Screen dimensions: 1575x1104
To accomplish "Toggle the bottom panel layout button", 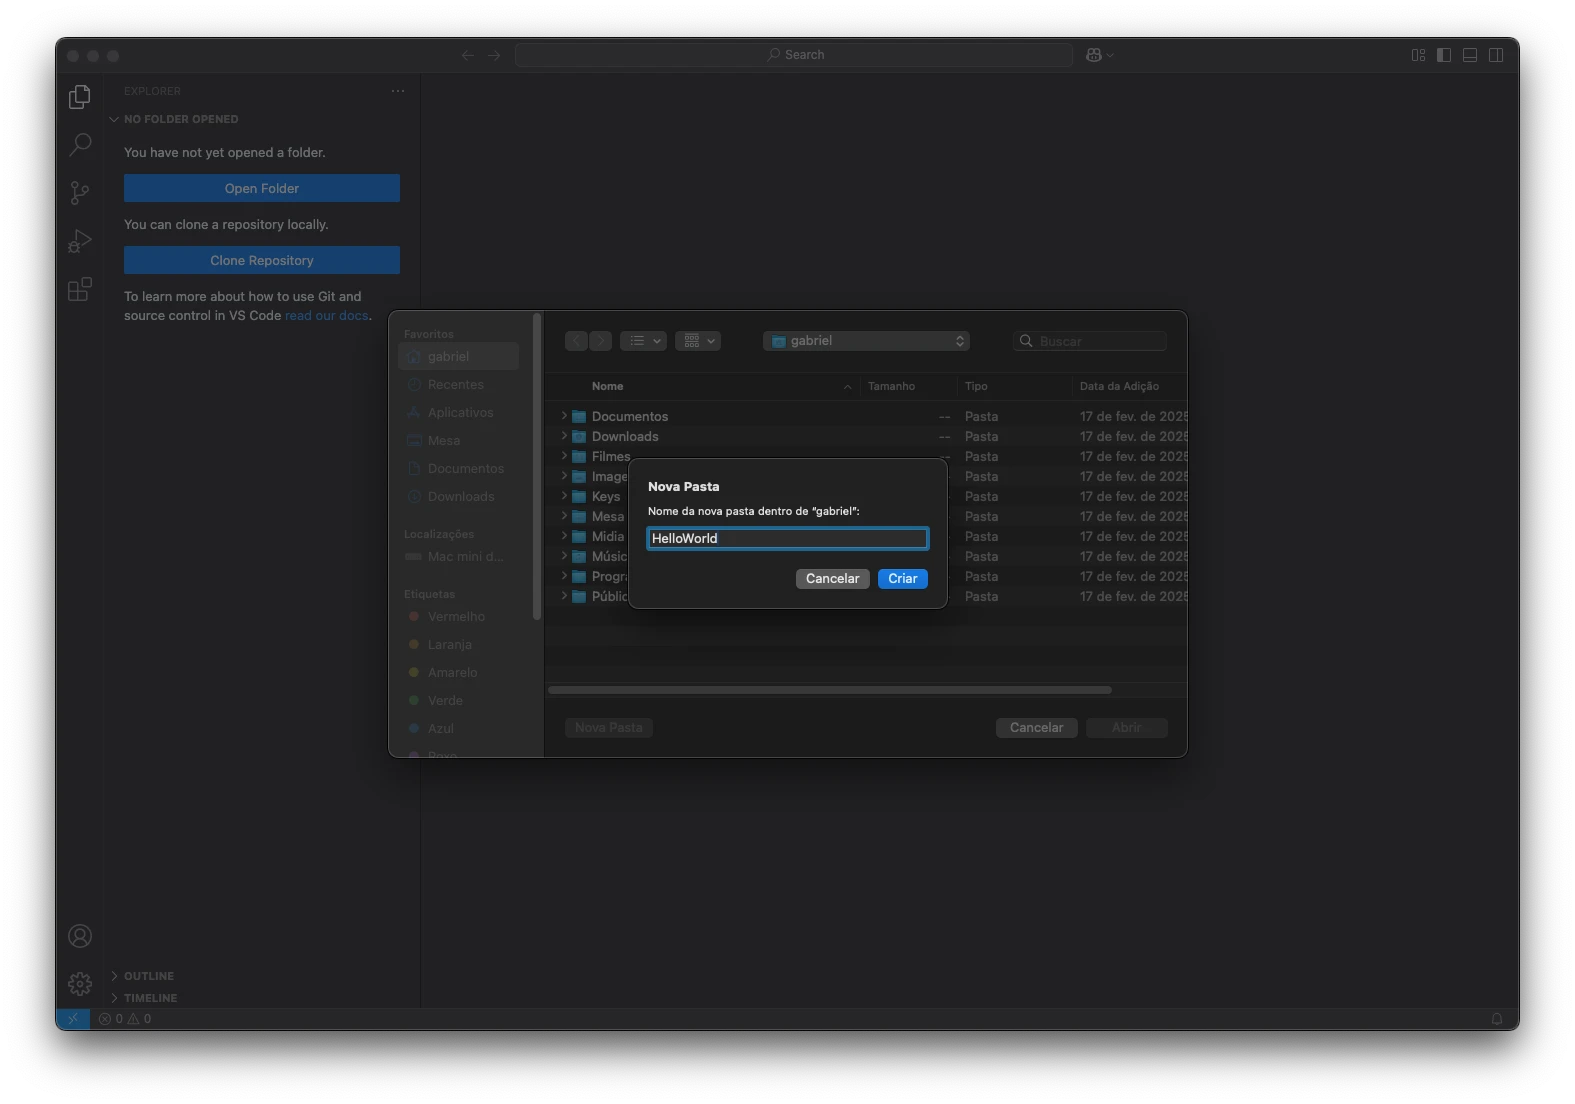I will (1470, 55).
